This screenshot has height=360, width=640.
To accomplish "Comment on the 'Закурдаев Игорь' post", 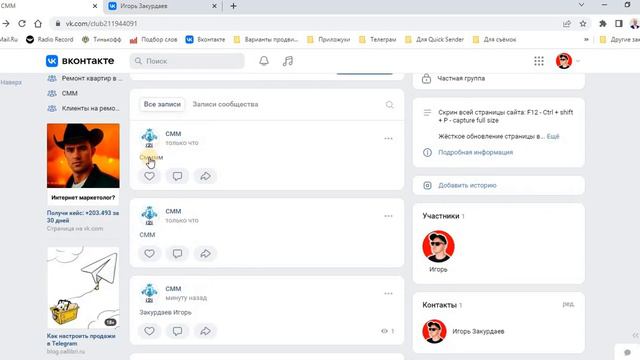I will 177,331.
